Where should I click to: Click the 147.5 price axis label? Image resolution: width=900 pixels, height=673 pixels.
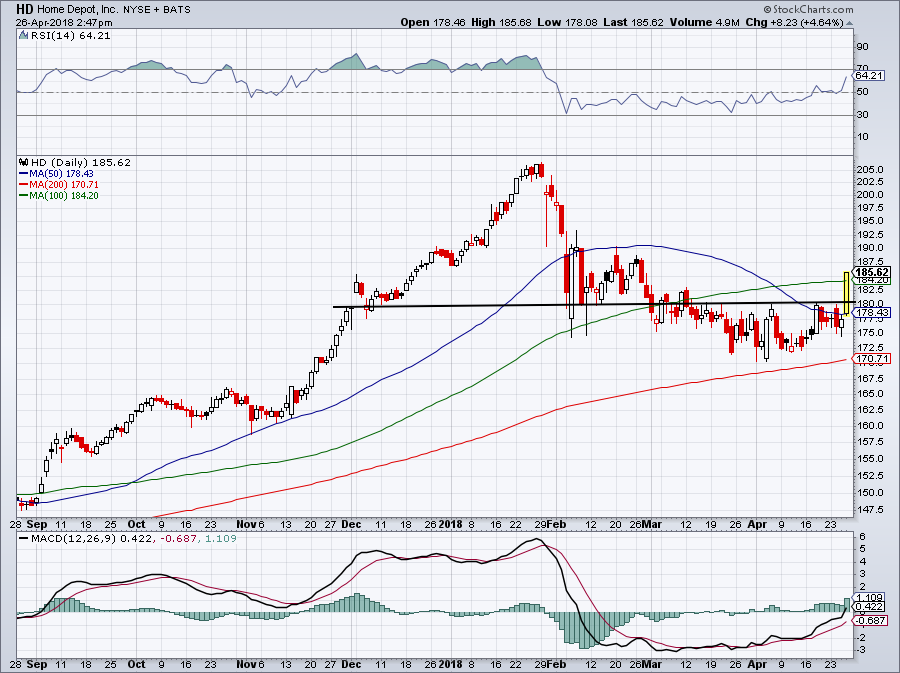(x=871, y=509)
